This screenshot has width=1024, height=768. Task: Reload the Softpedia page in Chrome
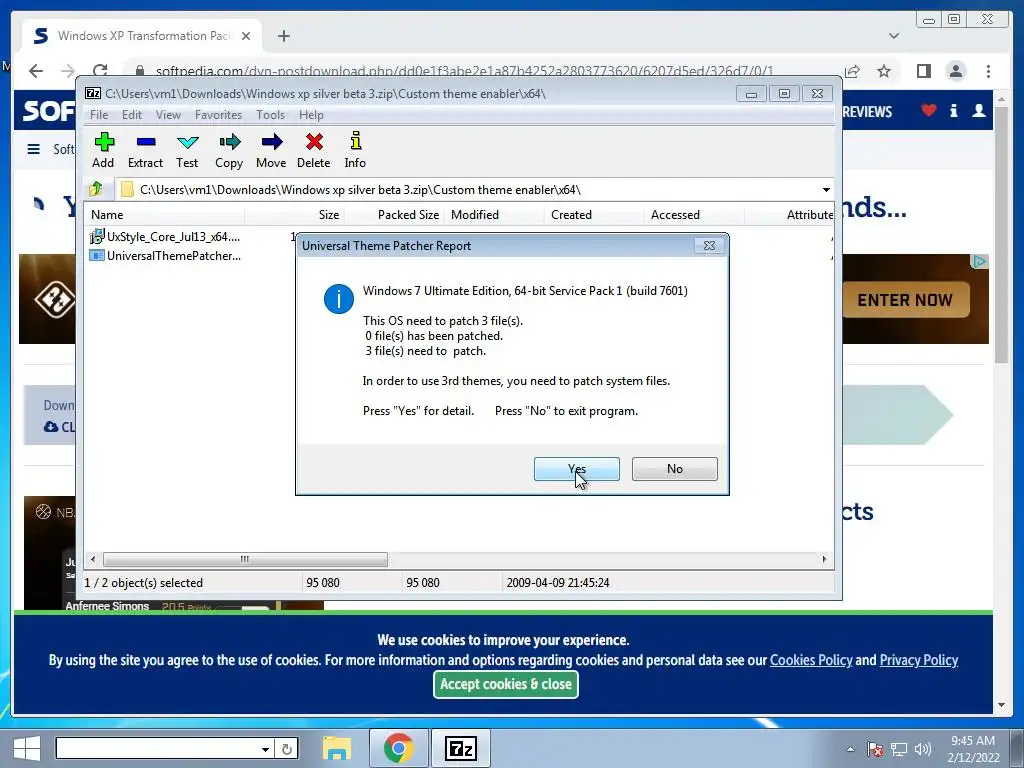100,71
